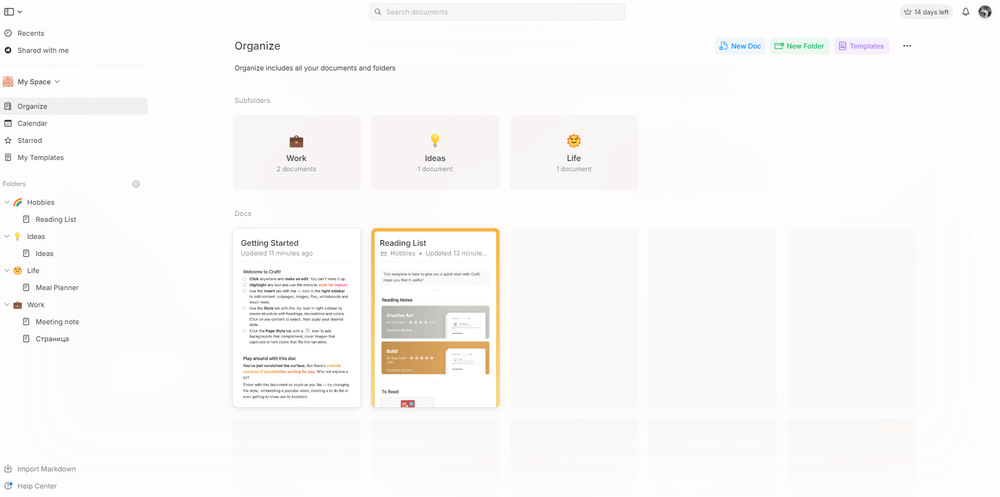Open the more options ellipsis menu
Viewport: 1000px width, 497px height.
[907, 46]
